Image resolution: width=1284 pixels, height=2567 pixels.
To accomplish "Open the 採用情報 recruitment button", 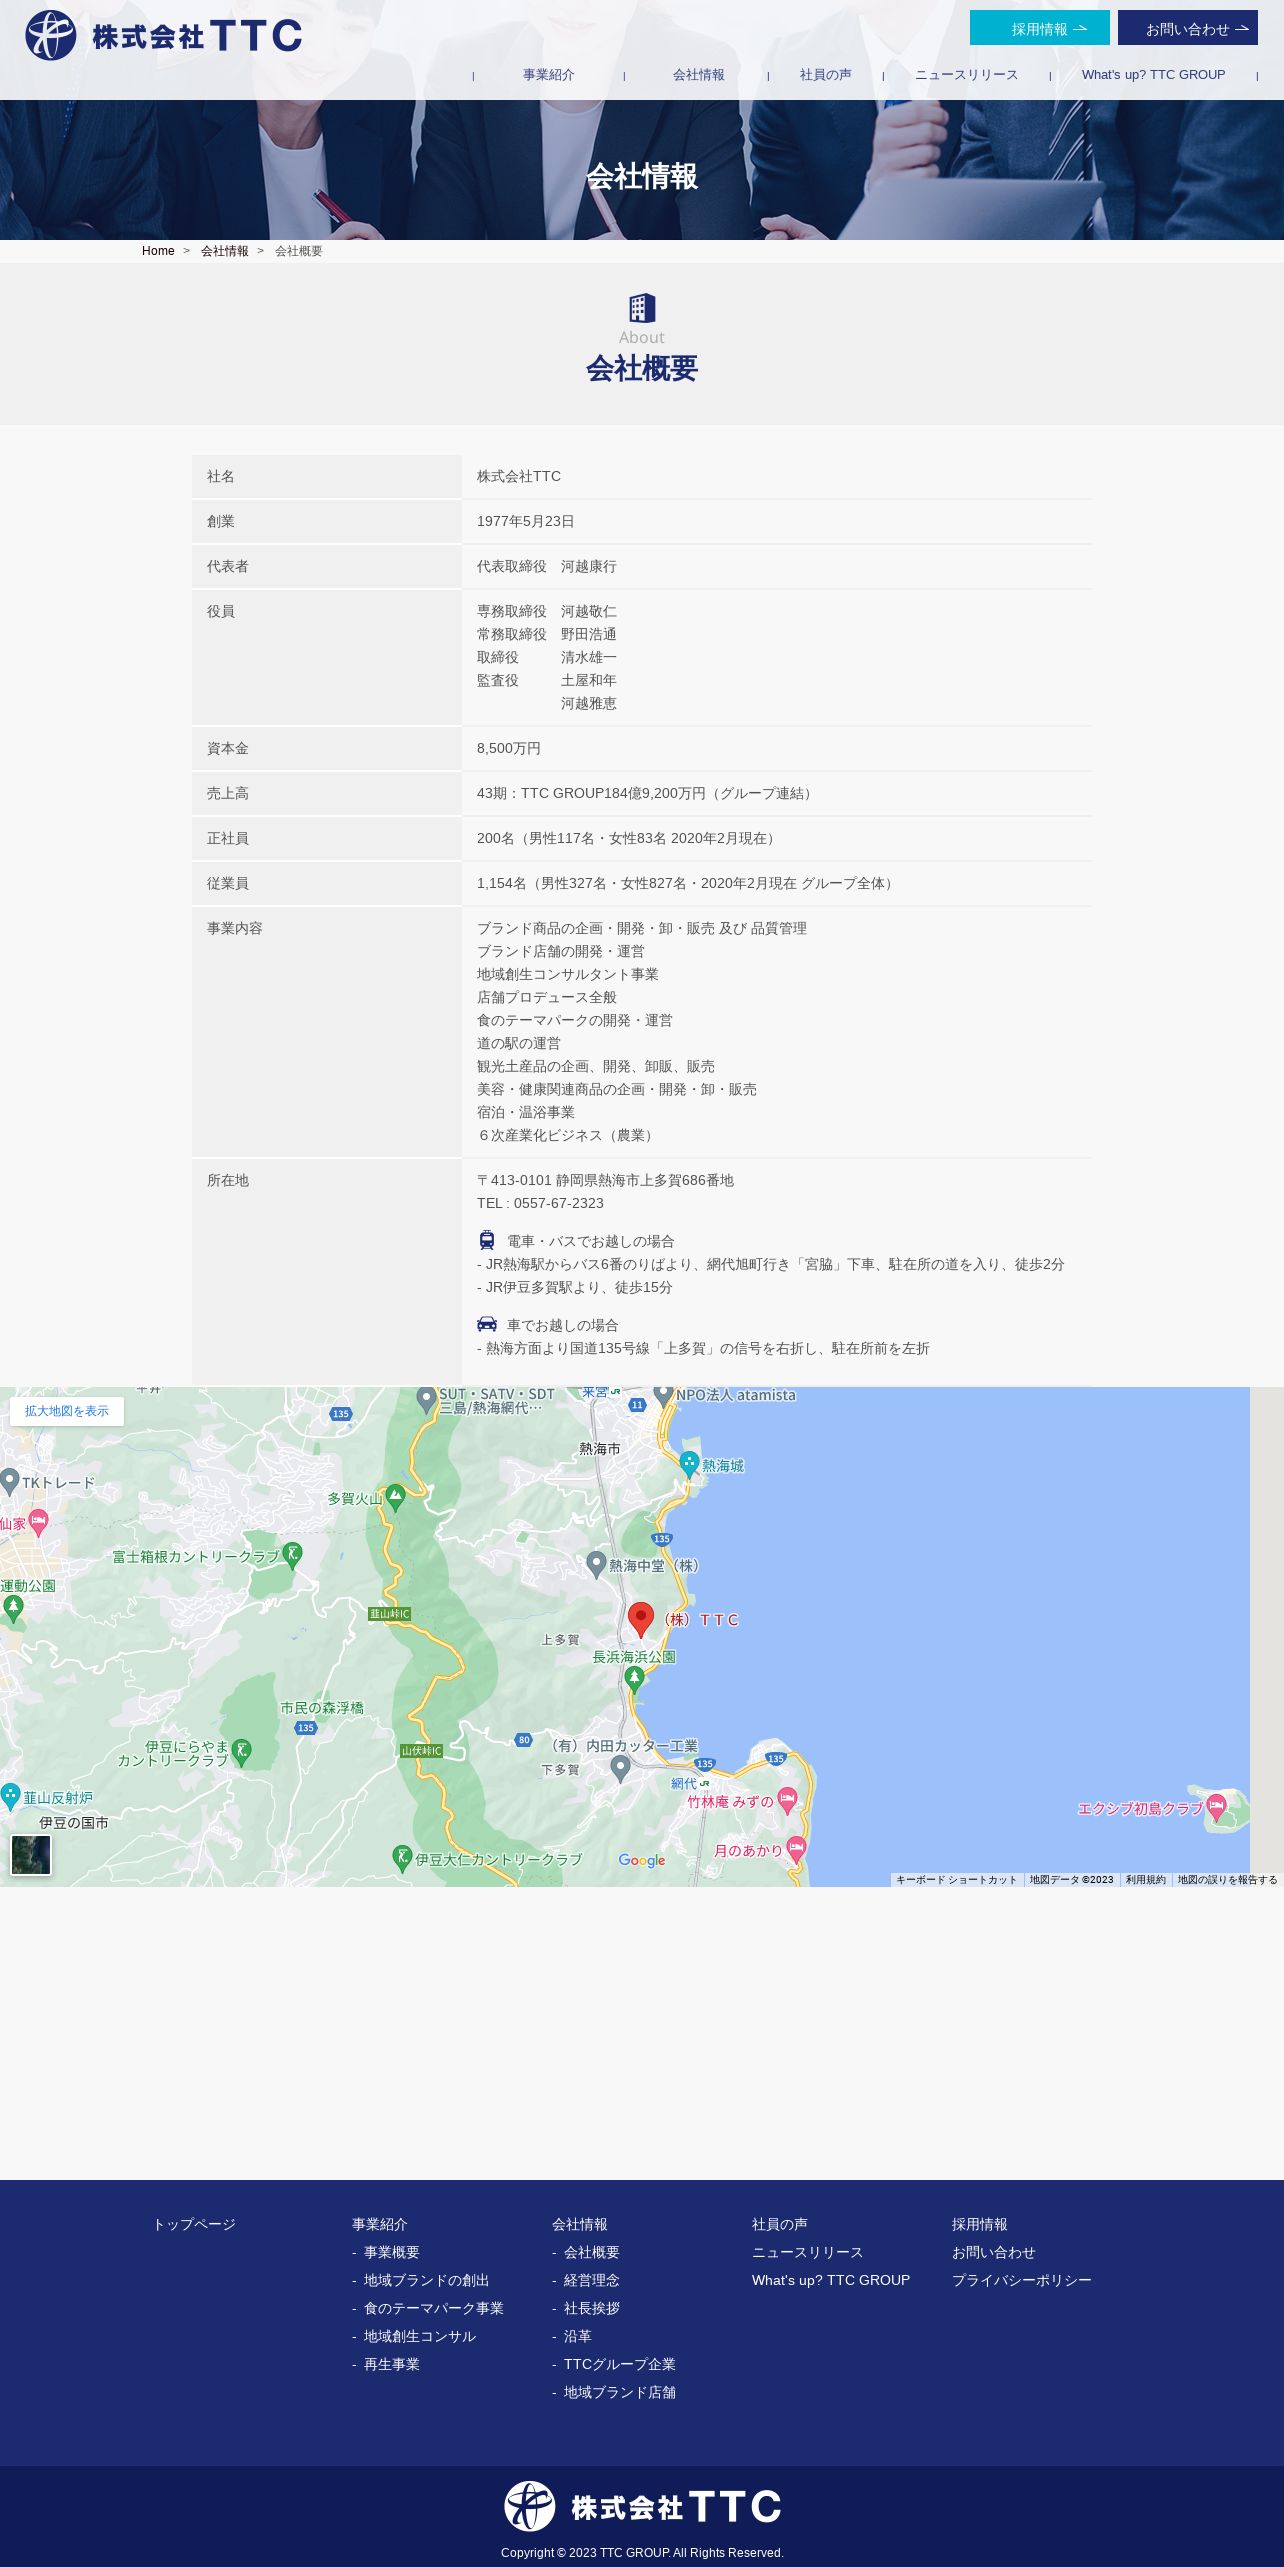I will coord(1040,28).
